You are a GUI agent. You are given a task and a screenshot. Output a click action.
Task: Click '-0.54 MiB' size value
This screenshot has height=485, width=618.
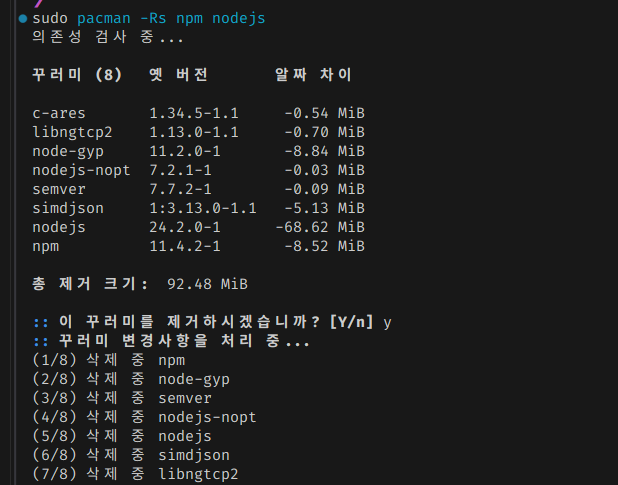point(324,113)
